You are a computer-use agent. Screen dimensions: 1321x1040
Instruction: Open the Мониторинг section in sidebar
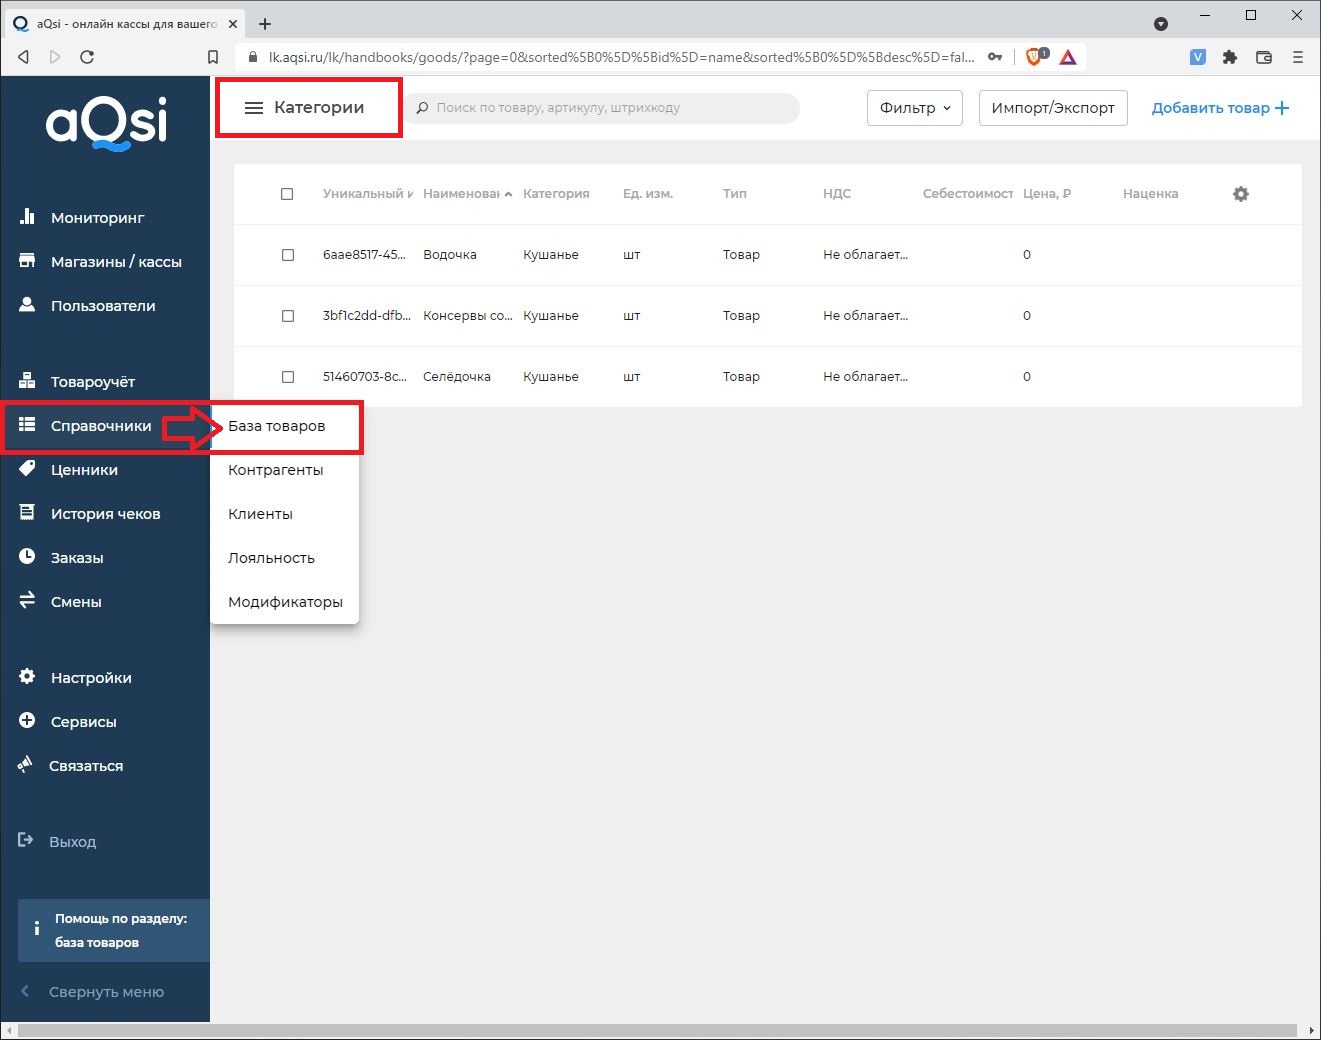click(97, 218)
